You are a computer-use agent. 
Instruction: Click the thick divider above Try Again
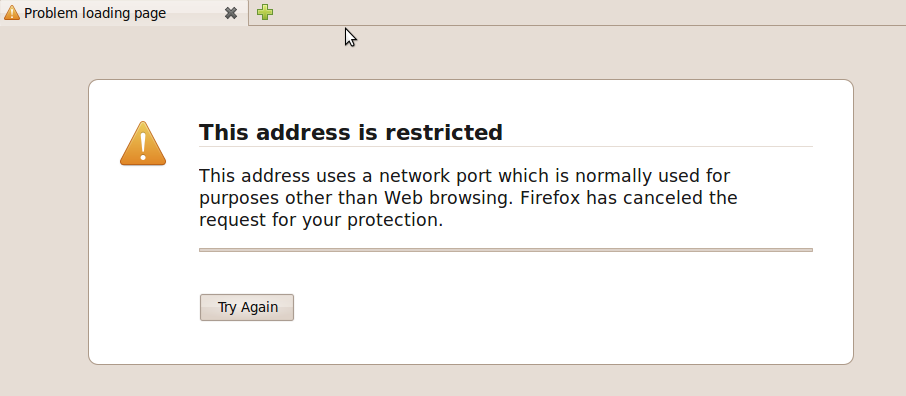pyautogui.click(x=506, y=250)
